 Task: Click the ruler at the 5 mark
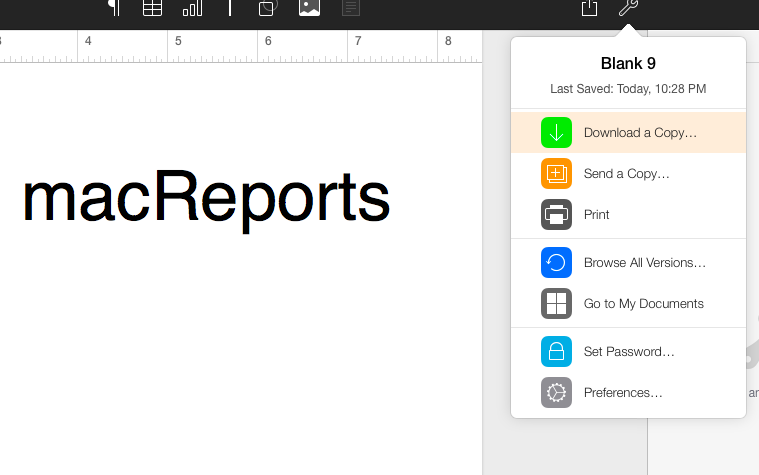178,41
